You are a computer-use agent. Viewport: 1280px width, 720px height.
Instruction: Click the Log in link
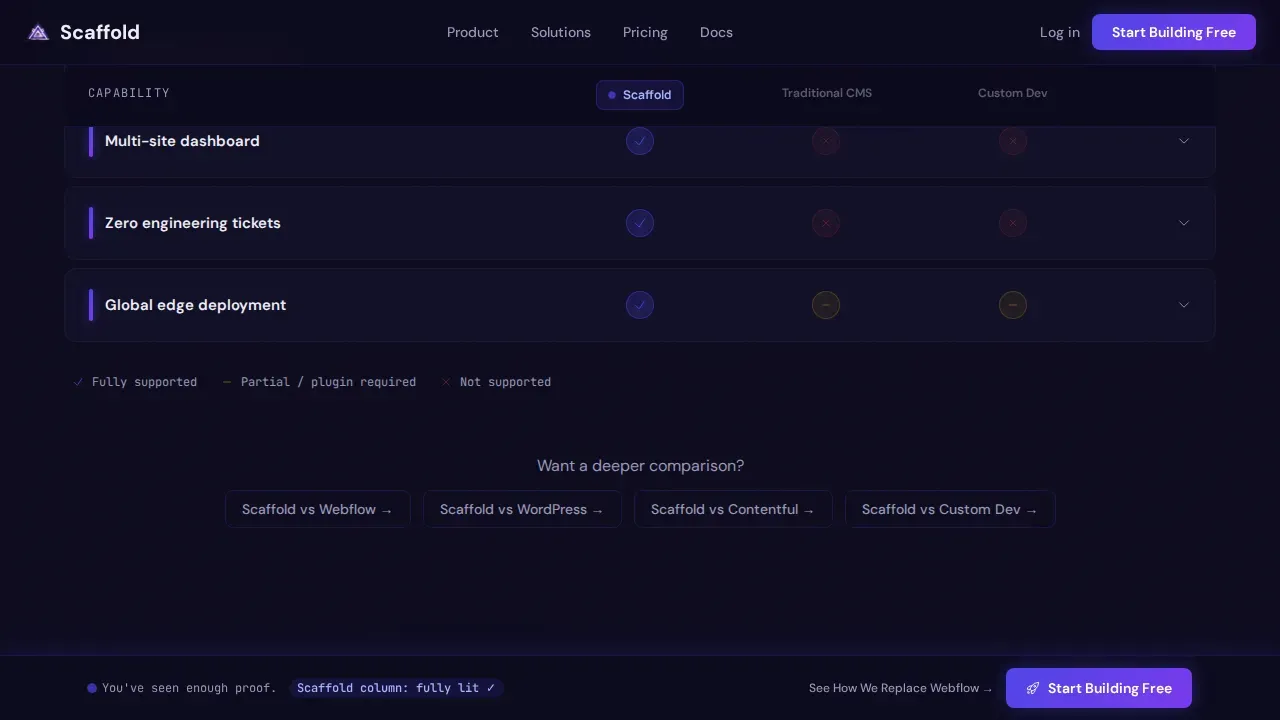[1059, 32]
